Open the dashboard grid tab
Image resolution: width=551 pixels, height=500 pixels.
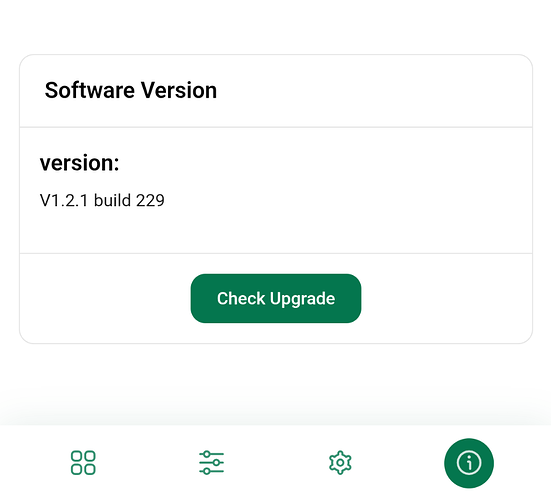pos(83,463)
